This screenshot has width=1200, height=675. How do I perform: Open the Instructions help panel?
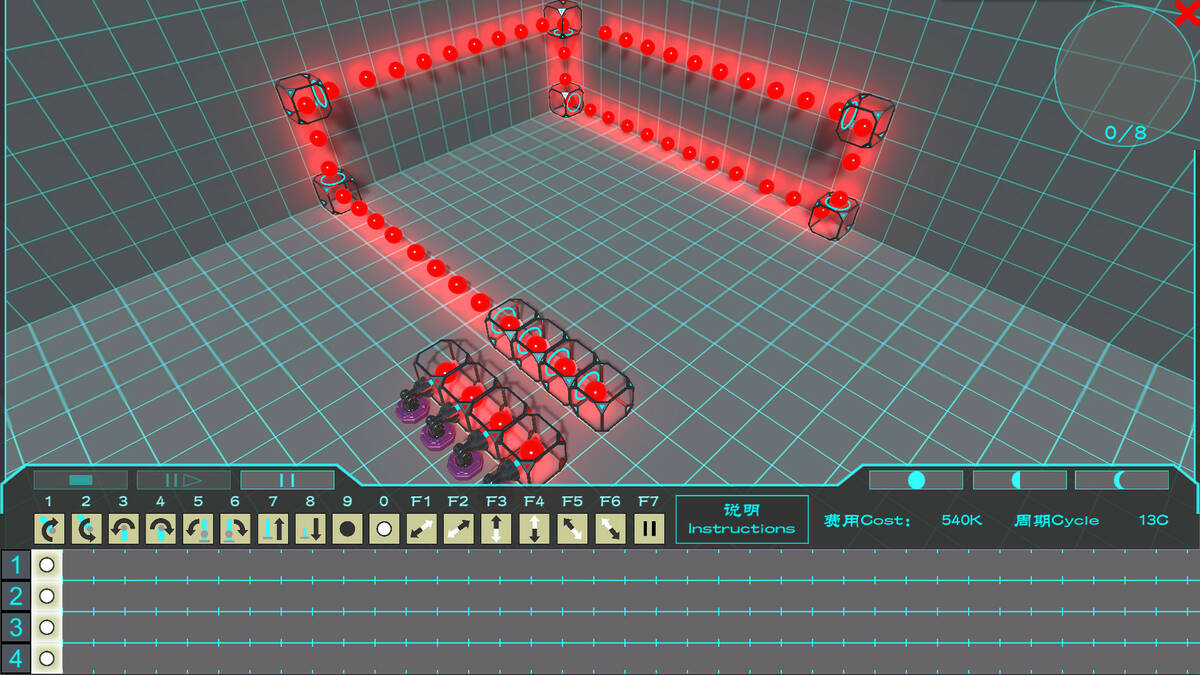pyautogui.click(x=741, y=519)
